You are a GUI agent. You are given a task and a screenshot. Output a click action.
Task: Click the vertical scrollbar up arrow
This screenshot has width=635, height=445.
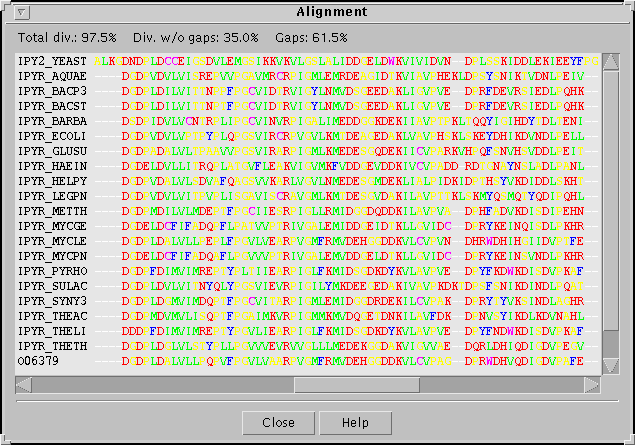[609, 61]
